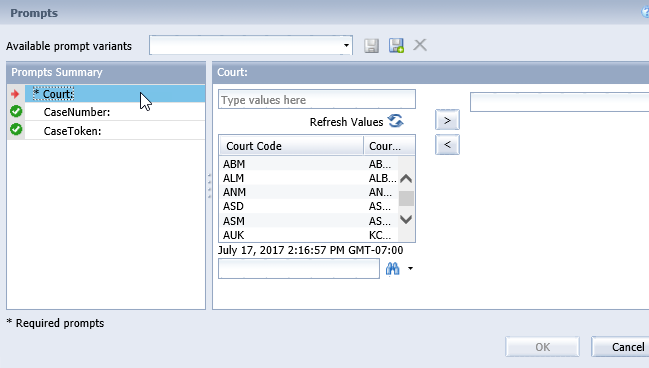Click the add value > button
The height and width of the screenshot is (368, 649).
(x=447, y=120)
